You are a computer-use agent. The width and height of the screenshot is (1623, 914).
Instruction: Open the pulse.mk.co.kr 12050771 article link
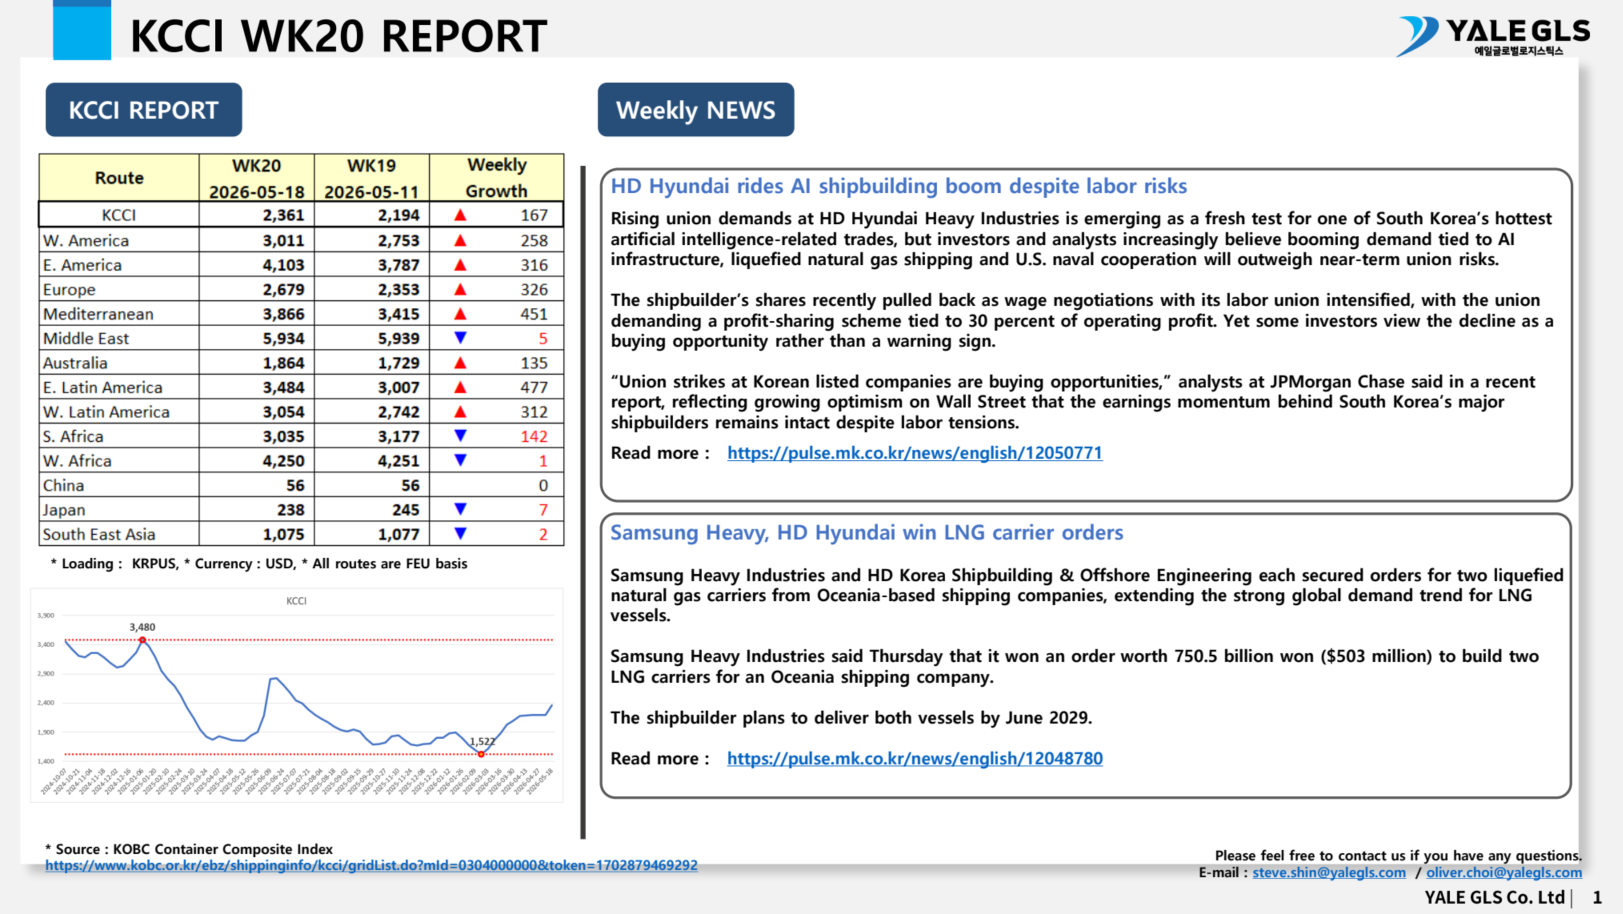(914, 453)
